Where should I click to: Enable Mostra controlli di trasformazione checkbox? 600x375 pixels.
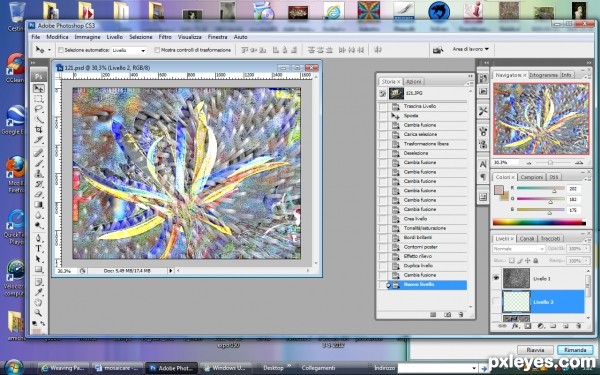[x=157, y=50]
